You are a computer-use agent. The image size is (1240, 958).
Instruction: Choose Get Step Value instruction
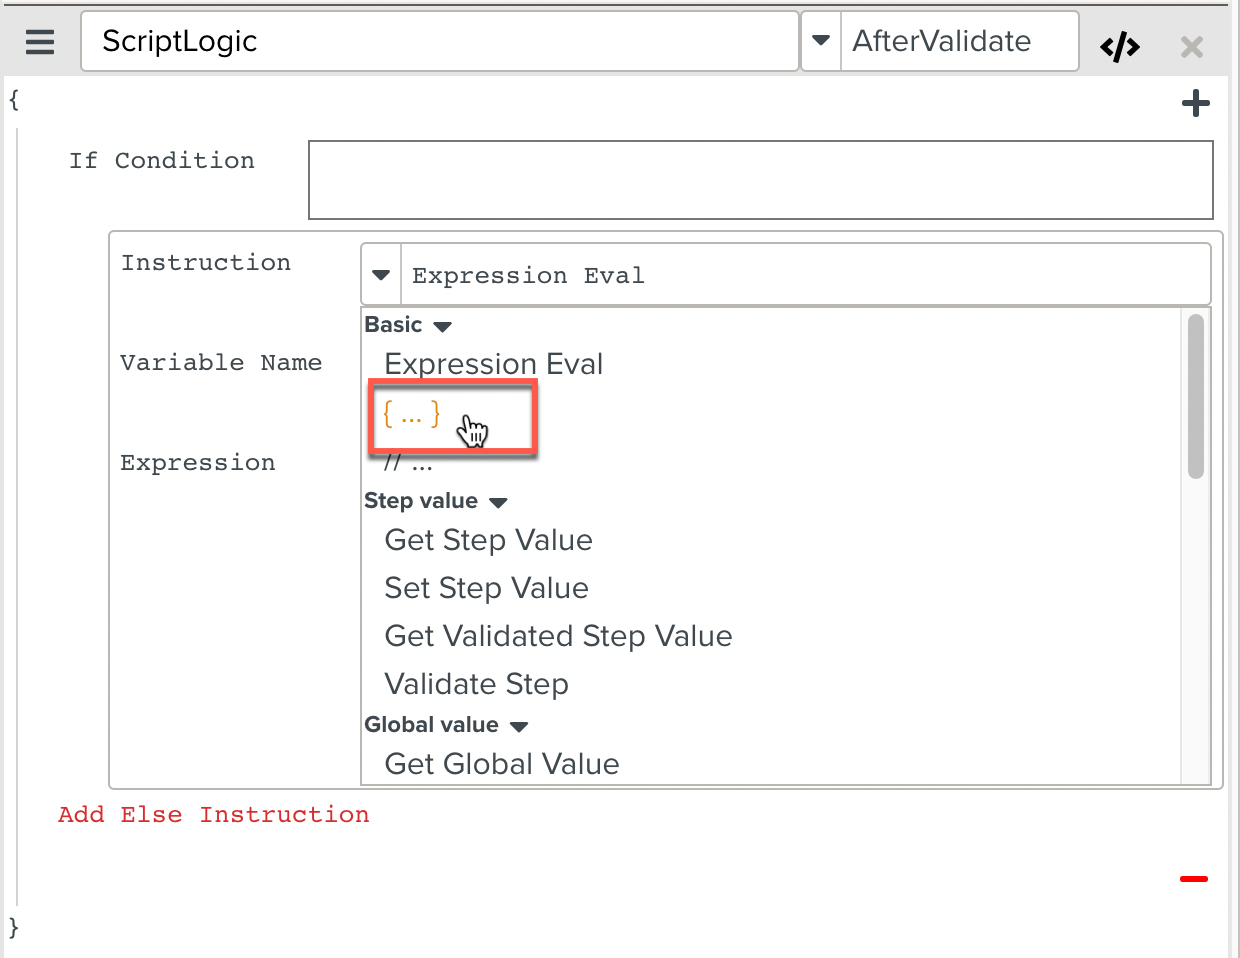[x=488, y=540]
